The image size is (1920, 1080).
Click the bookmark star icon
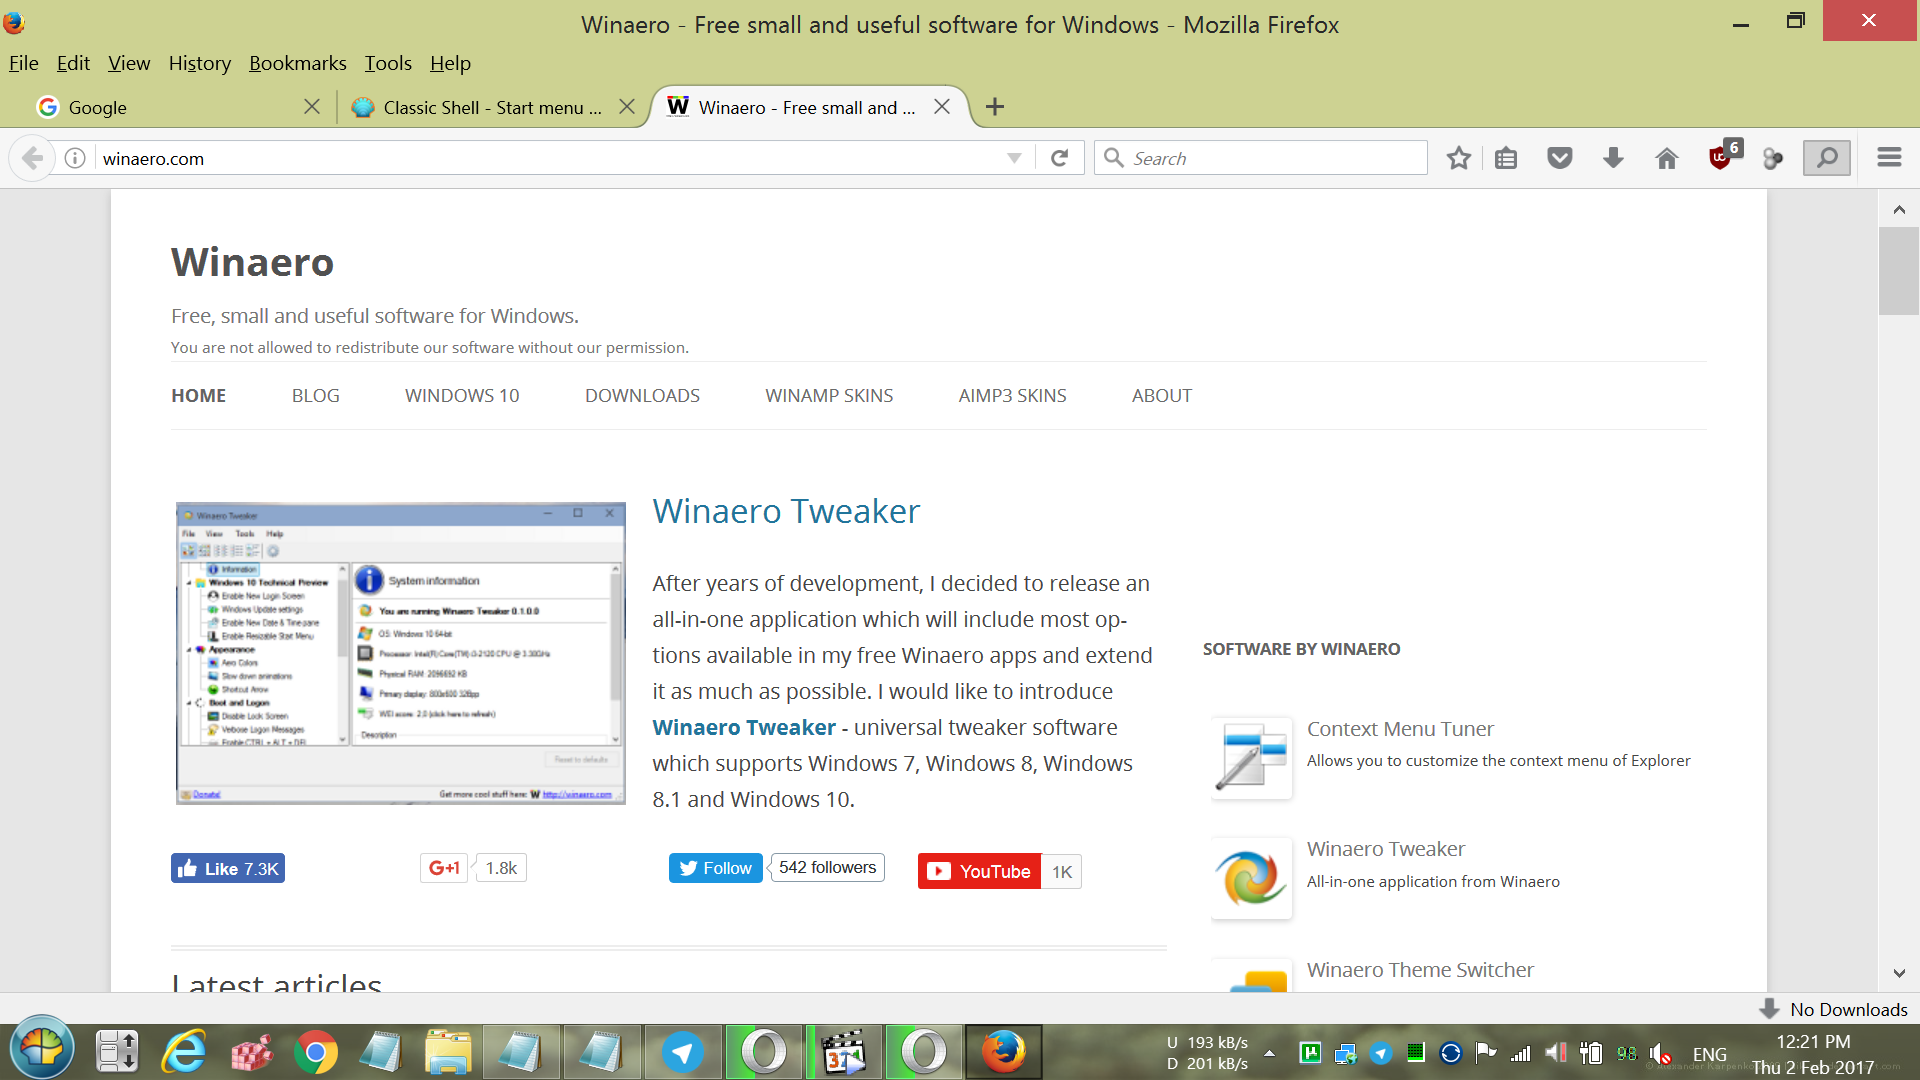[1458, 158]
